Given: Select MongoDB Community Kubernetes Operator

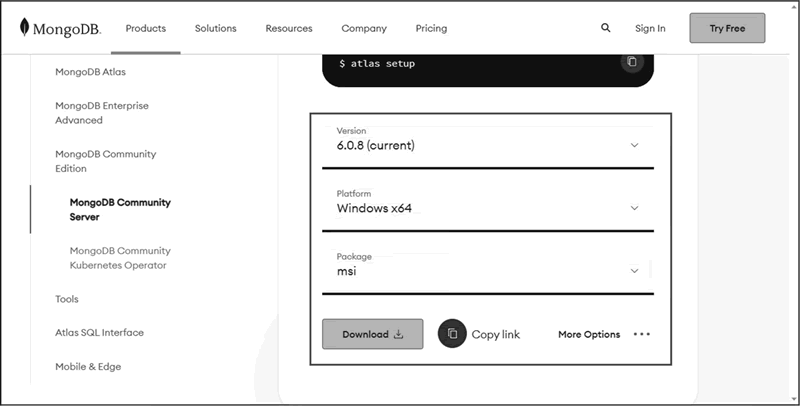Looking at the screenshot, I should click(120, 258).
